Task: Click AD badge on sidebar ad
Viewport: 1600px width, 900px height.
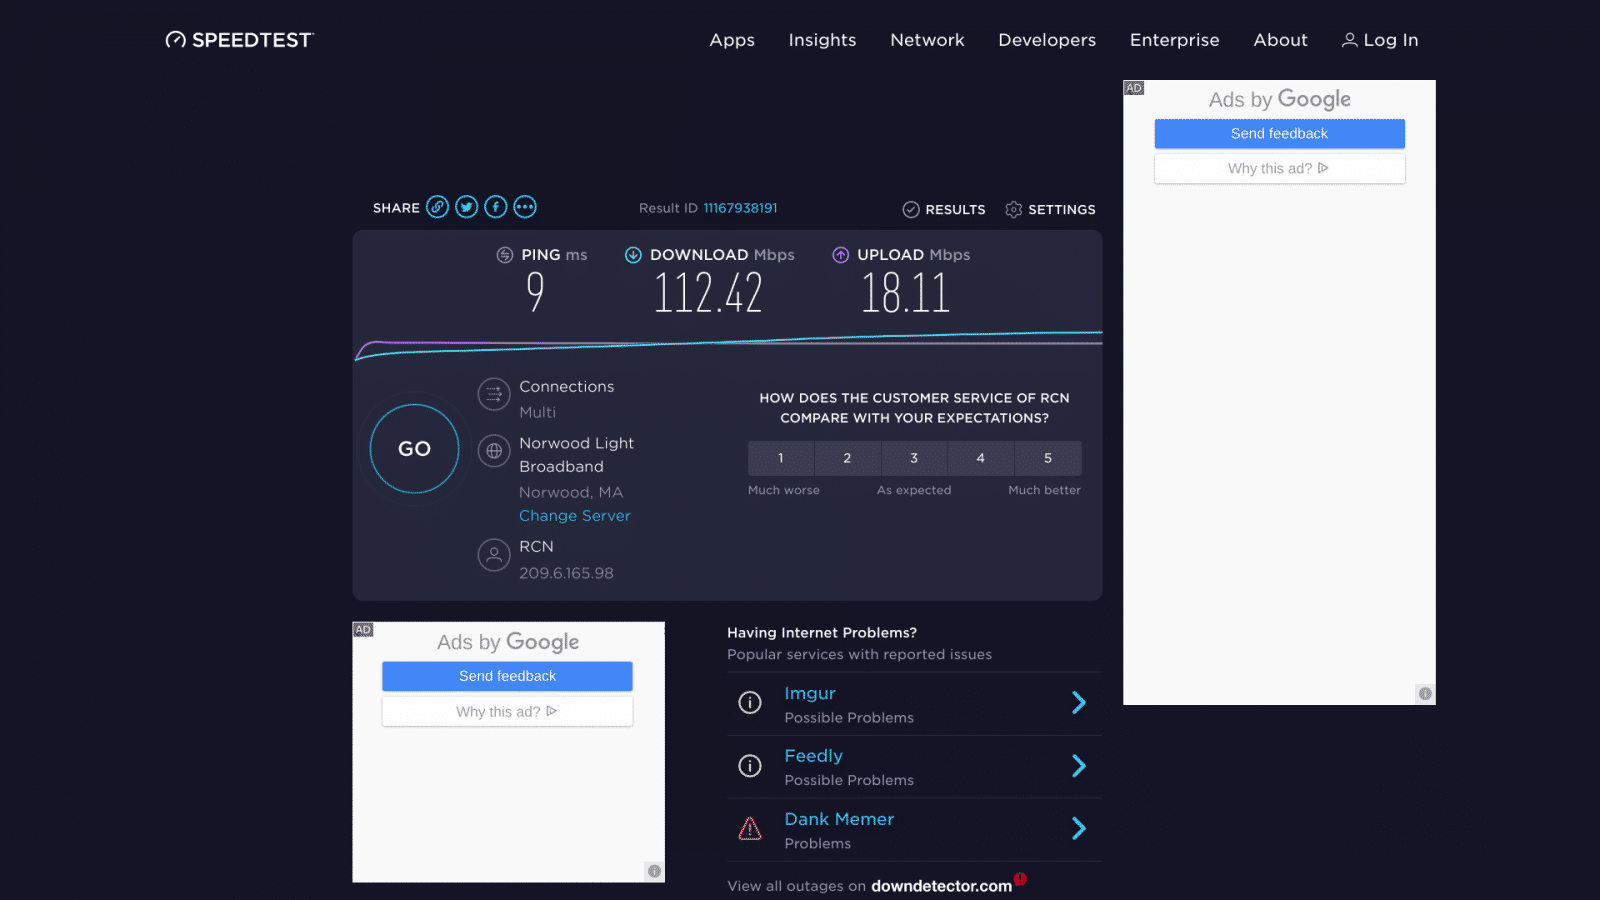Action: click(1134, 88)
